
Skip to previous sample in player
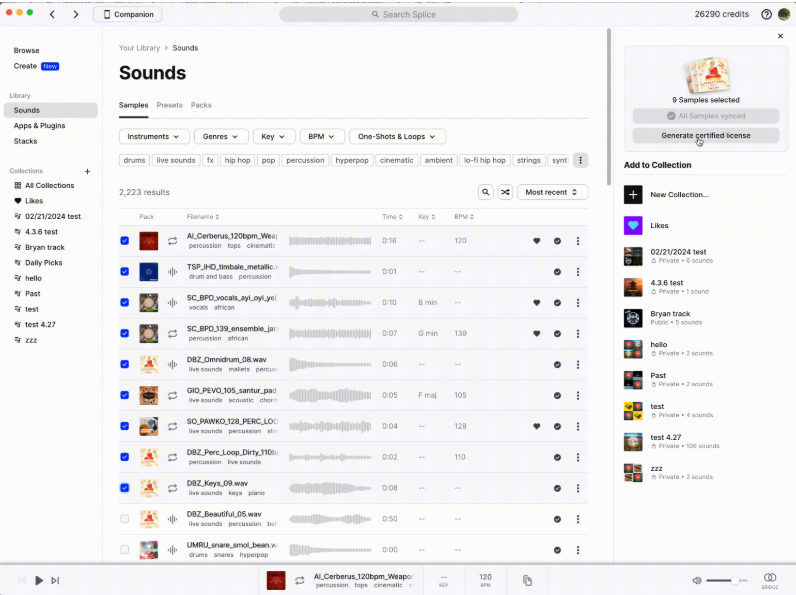pyautogui.click(x=22, y=580)
